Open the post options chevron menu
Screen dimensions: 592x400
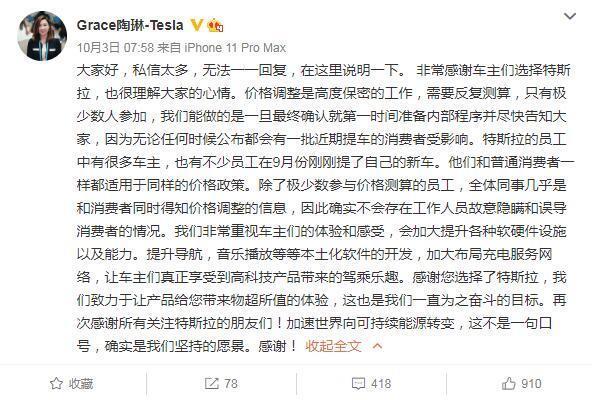click(x=570, y=16)
